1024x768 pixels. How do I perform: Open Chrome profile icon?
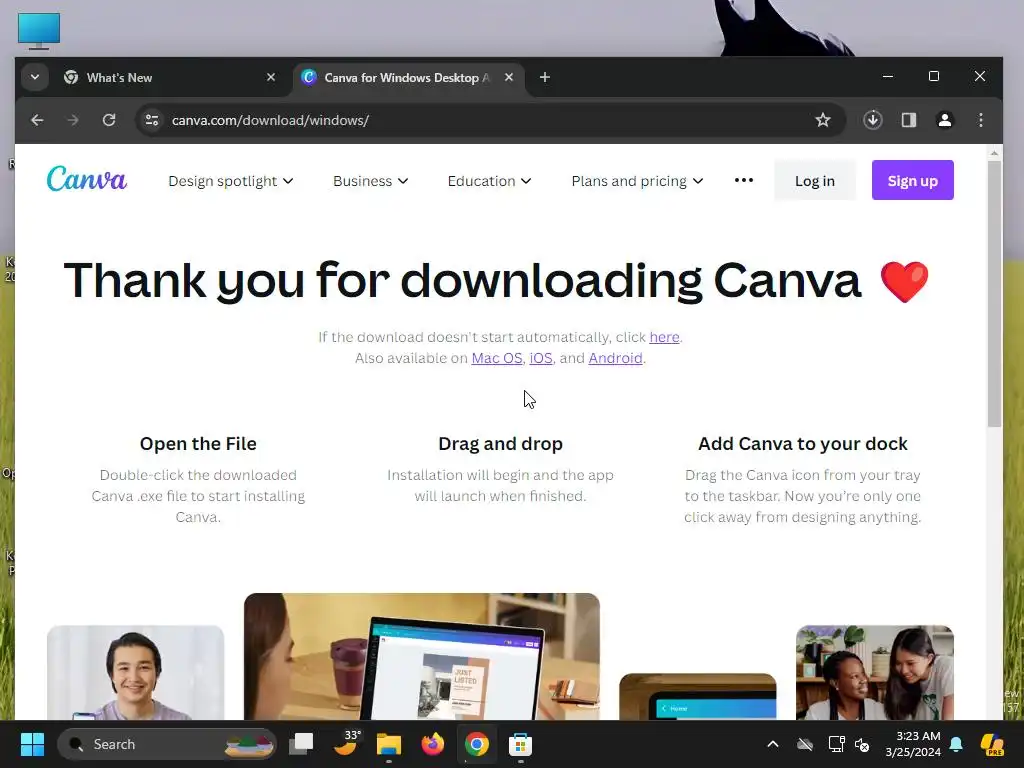(x=945, y=120)
